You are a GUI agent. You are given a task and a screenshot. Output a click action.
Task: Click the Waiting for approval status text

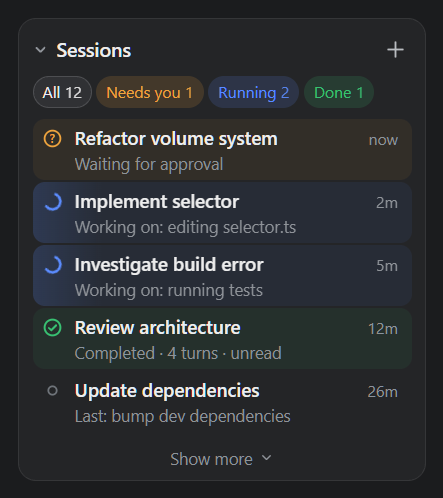(149, 164)
